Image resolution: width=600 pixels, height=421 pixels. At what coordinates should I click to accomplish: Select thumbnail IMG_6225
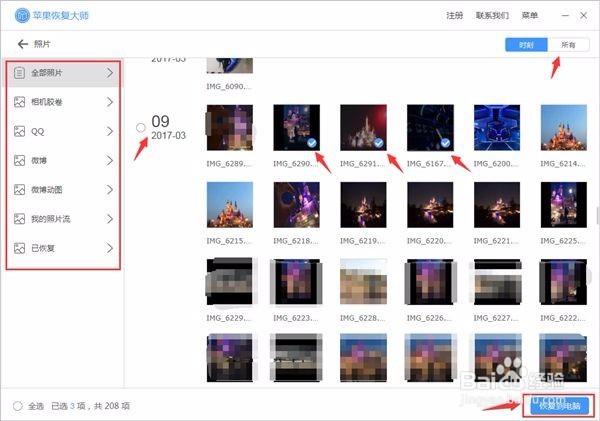pyautogui.click(x=564, y=205)
